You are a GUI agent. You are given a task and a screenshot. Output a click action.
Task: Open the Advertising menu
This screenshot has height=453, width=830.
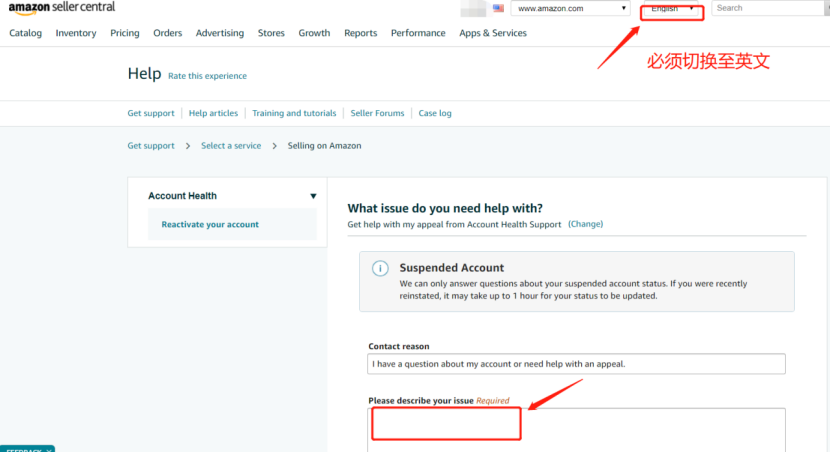220,33
